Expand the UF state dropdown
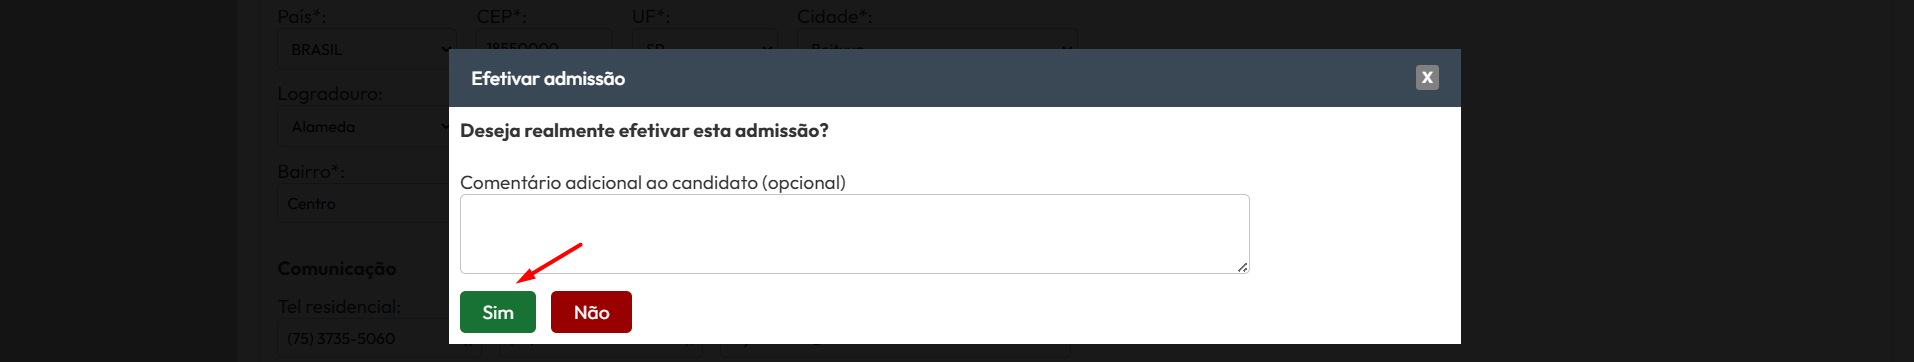Image resolution: width=1914 pixels, height=362 pixels. (705, 40)
